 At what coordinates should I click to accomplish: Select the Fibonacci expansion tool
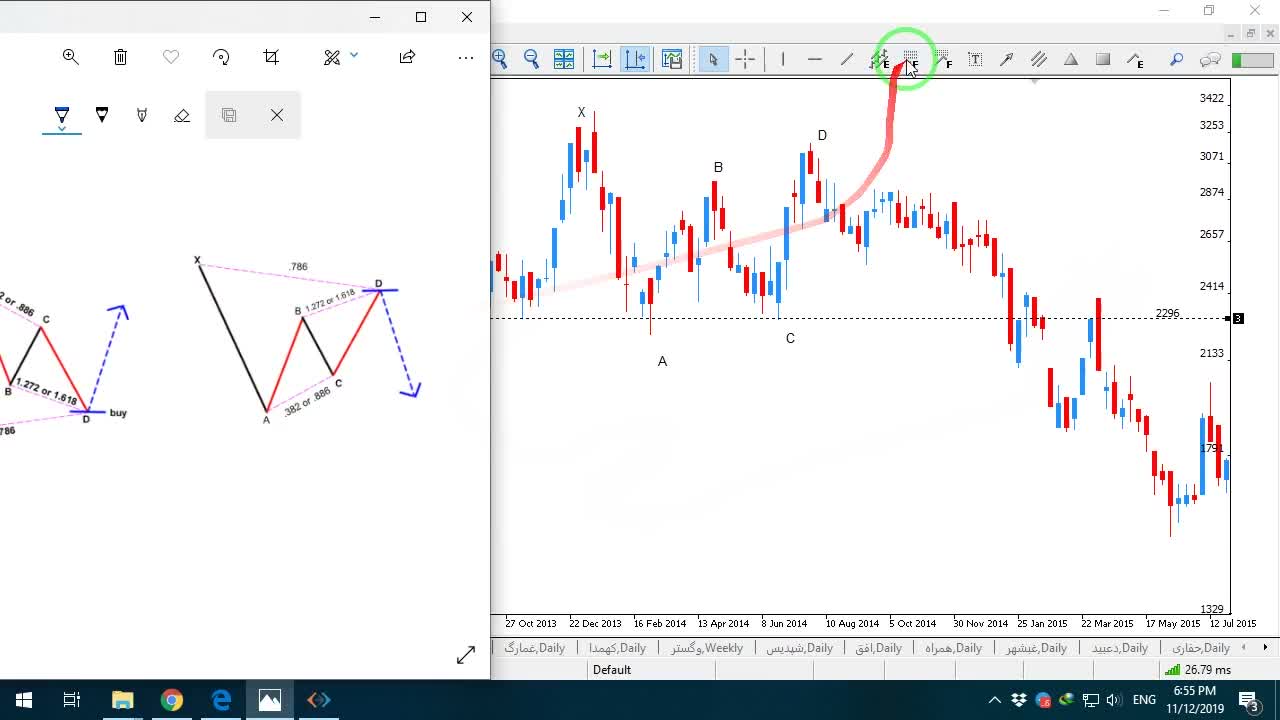click(x=1135, y=59)
